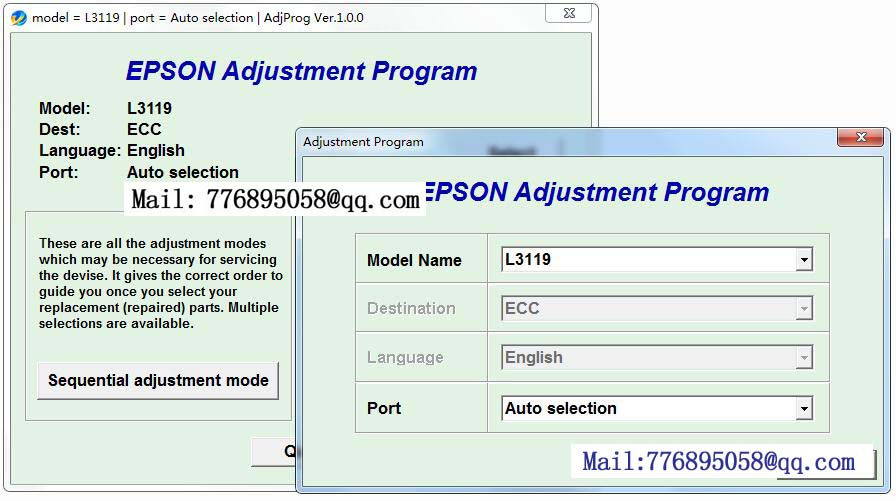Click the Model Name label
This screenshot has width=896, height=501.
(414, 261)
